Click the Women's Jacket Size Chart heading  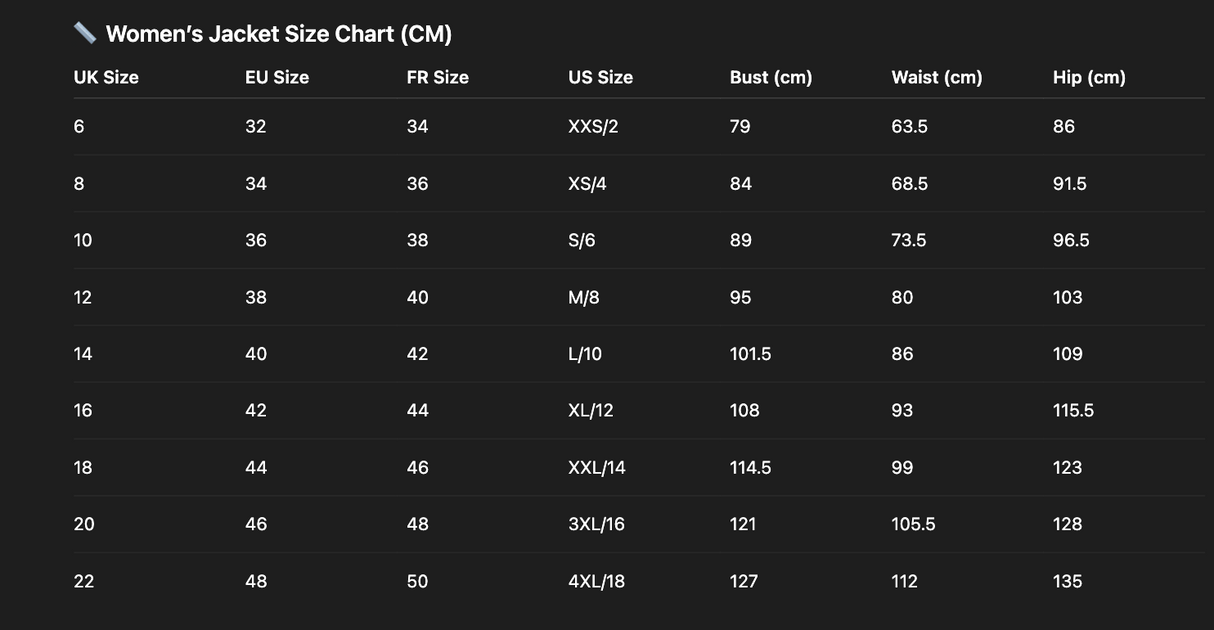tap(278, 34)
